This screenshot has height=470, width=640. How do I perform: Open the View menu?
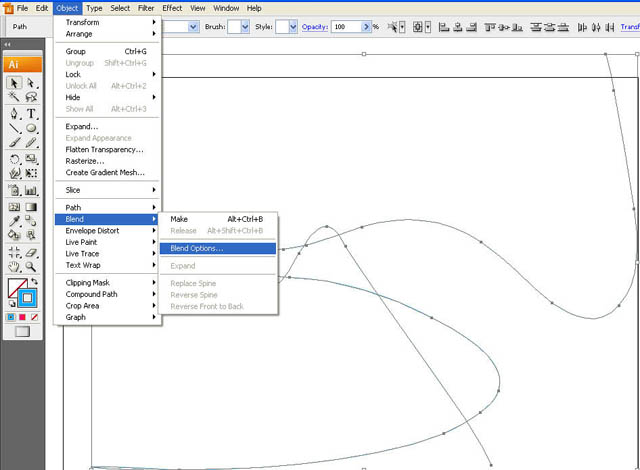tap(198, 8)
